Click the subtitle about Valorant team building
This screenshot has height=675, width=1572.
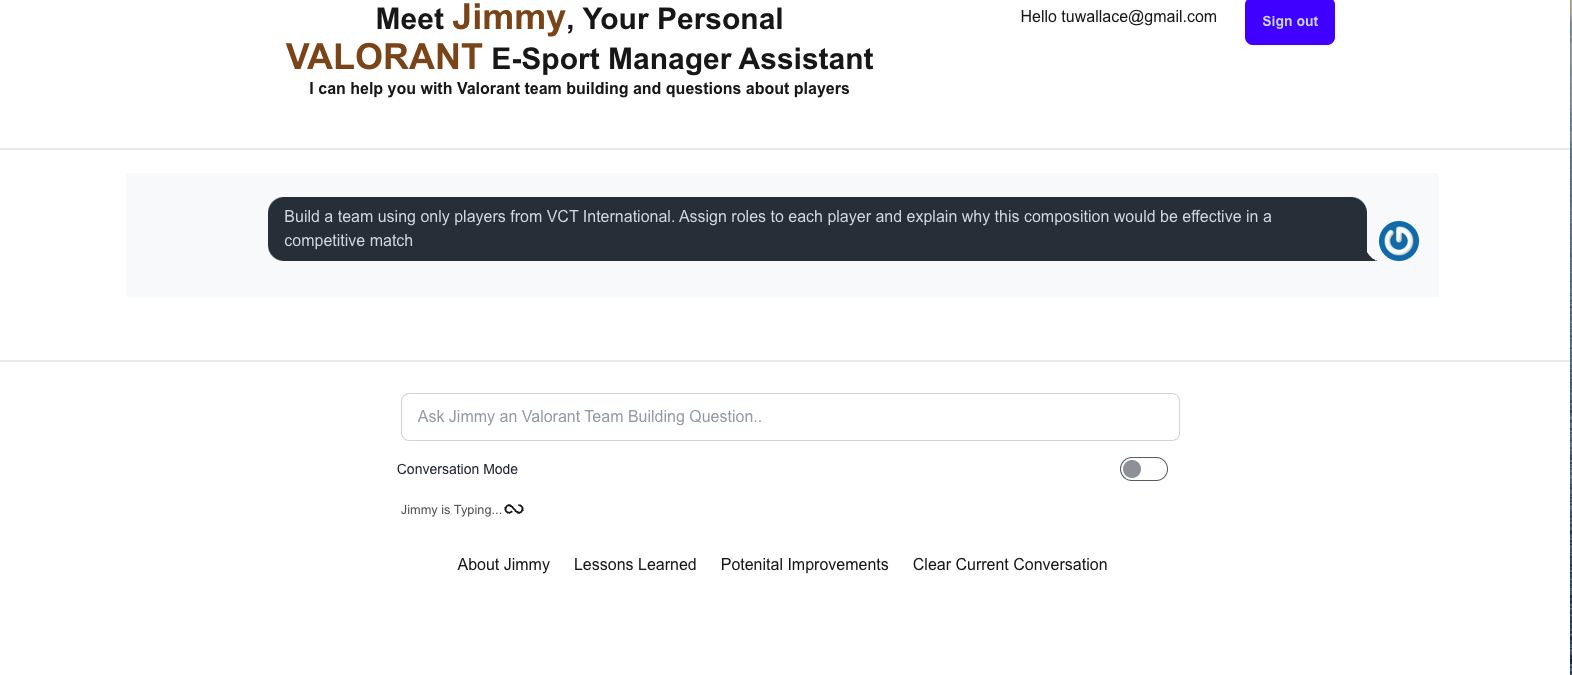579,89
